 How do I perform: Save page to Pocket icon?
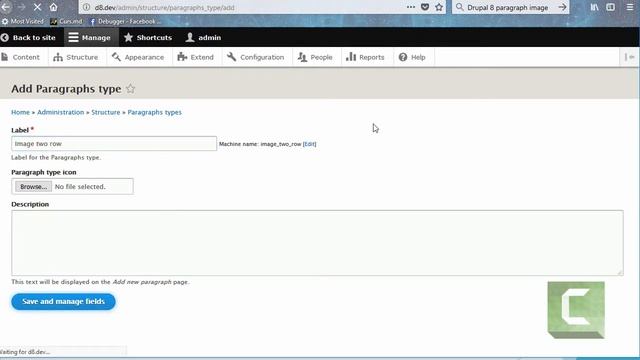pyautogui.click(x=425, y=7)
